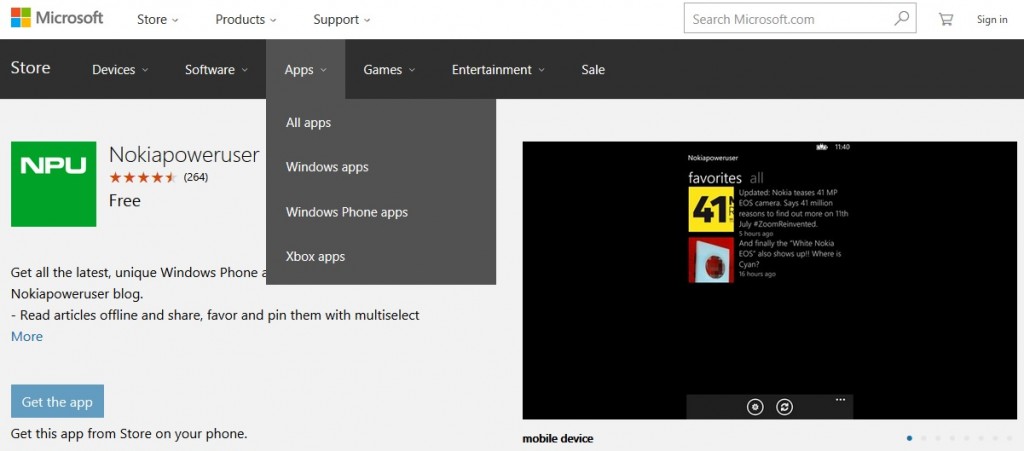The width and height of the screenshot is (1024, 451).
Task: Click the refresh icon in app screenshot
Action: [784, 407]
